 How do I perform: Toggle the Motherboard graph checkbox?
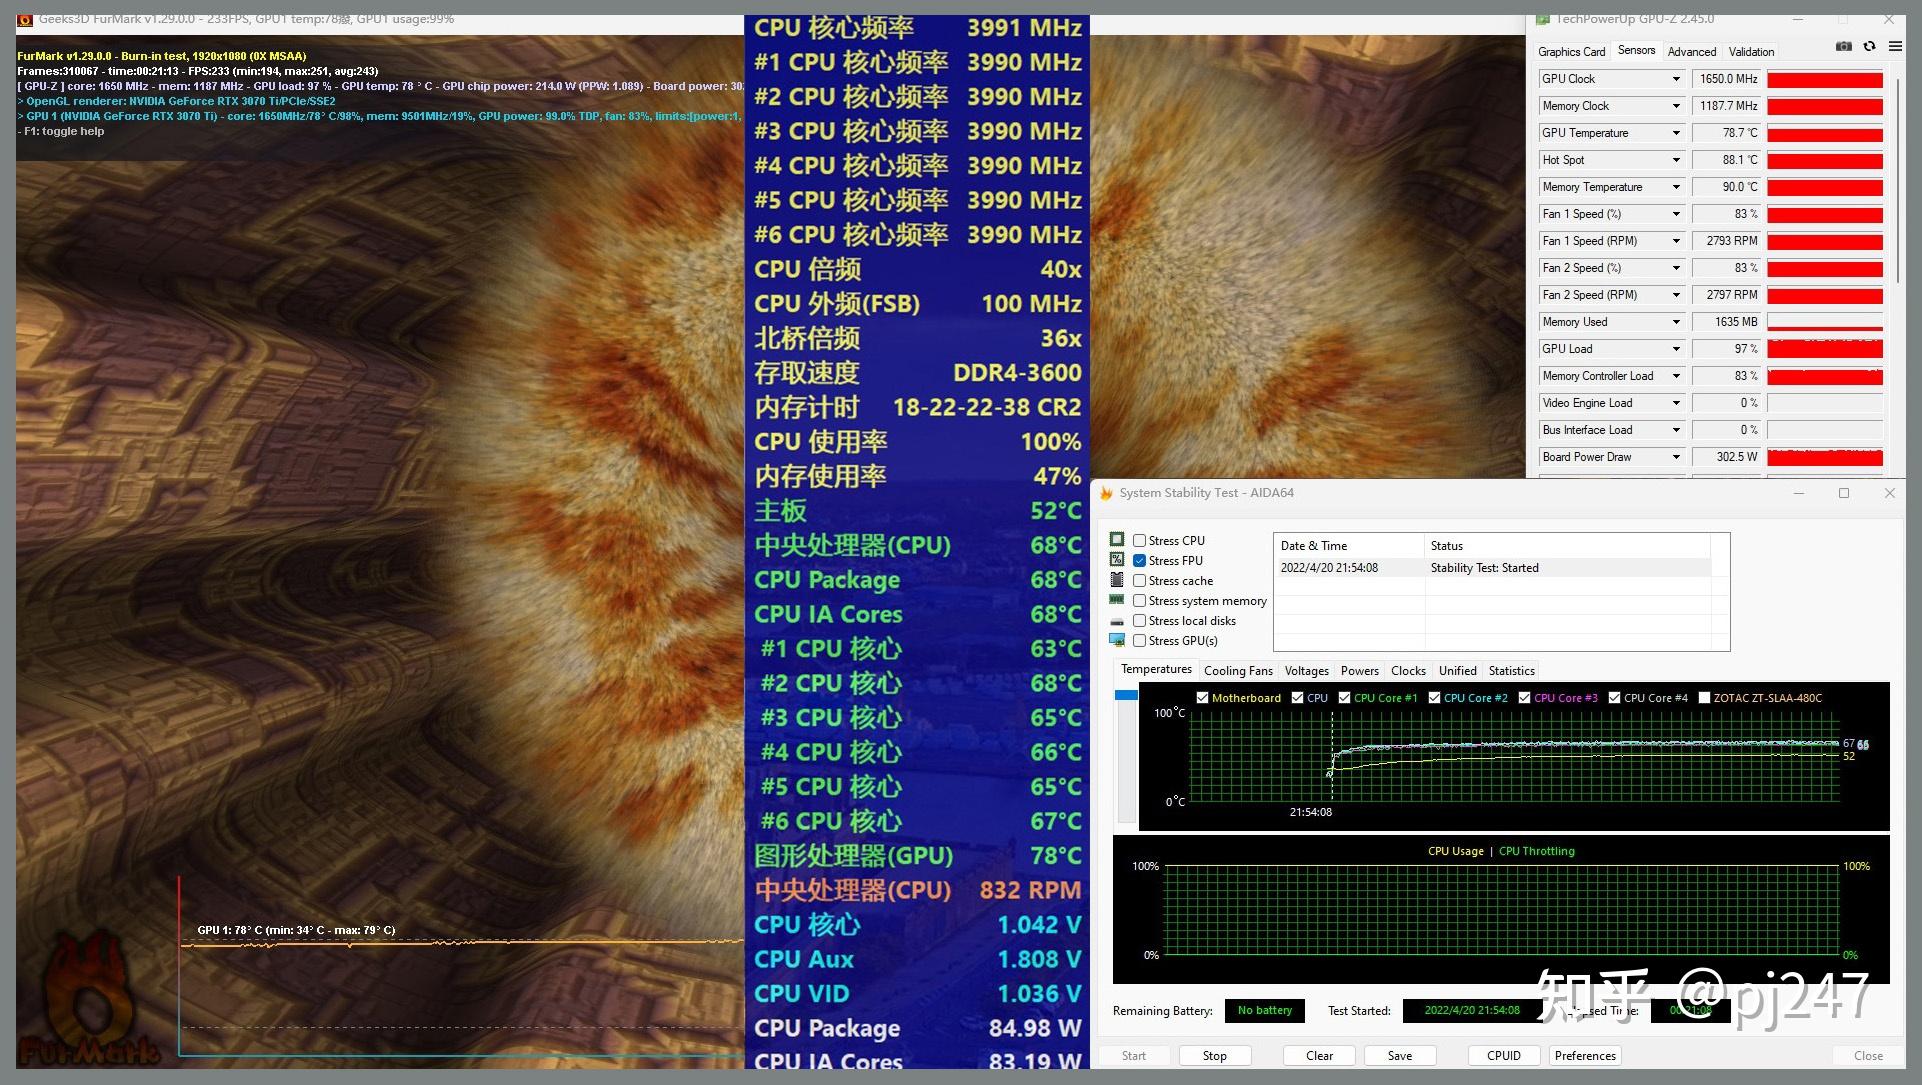pos(1202,698)
